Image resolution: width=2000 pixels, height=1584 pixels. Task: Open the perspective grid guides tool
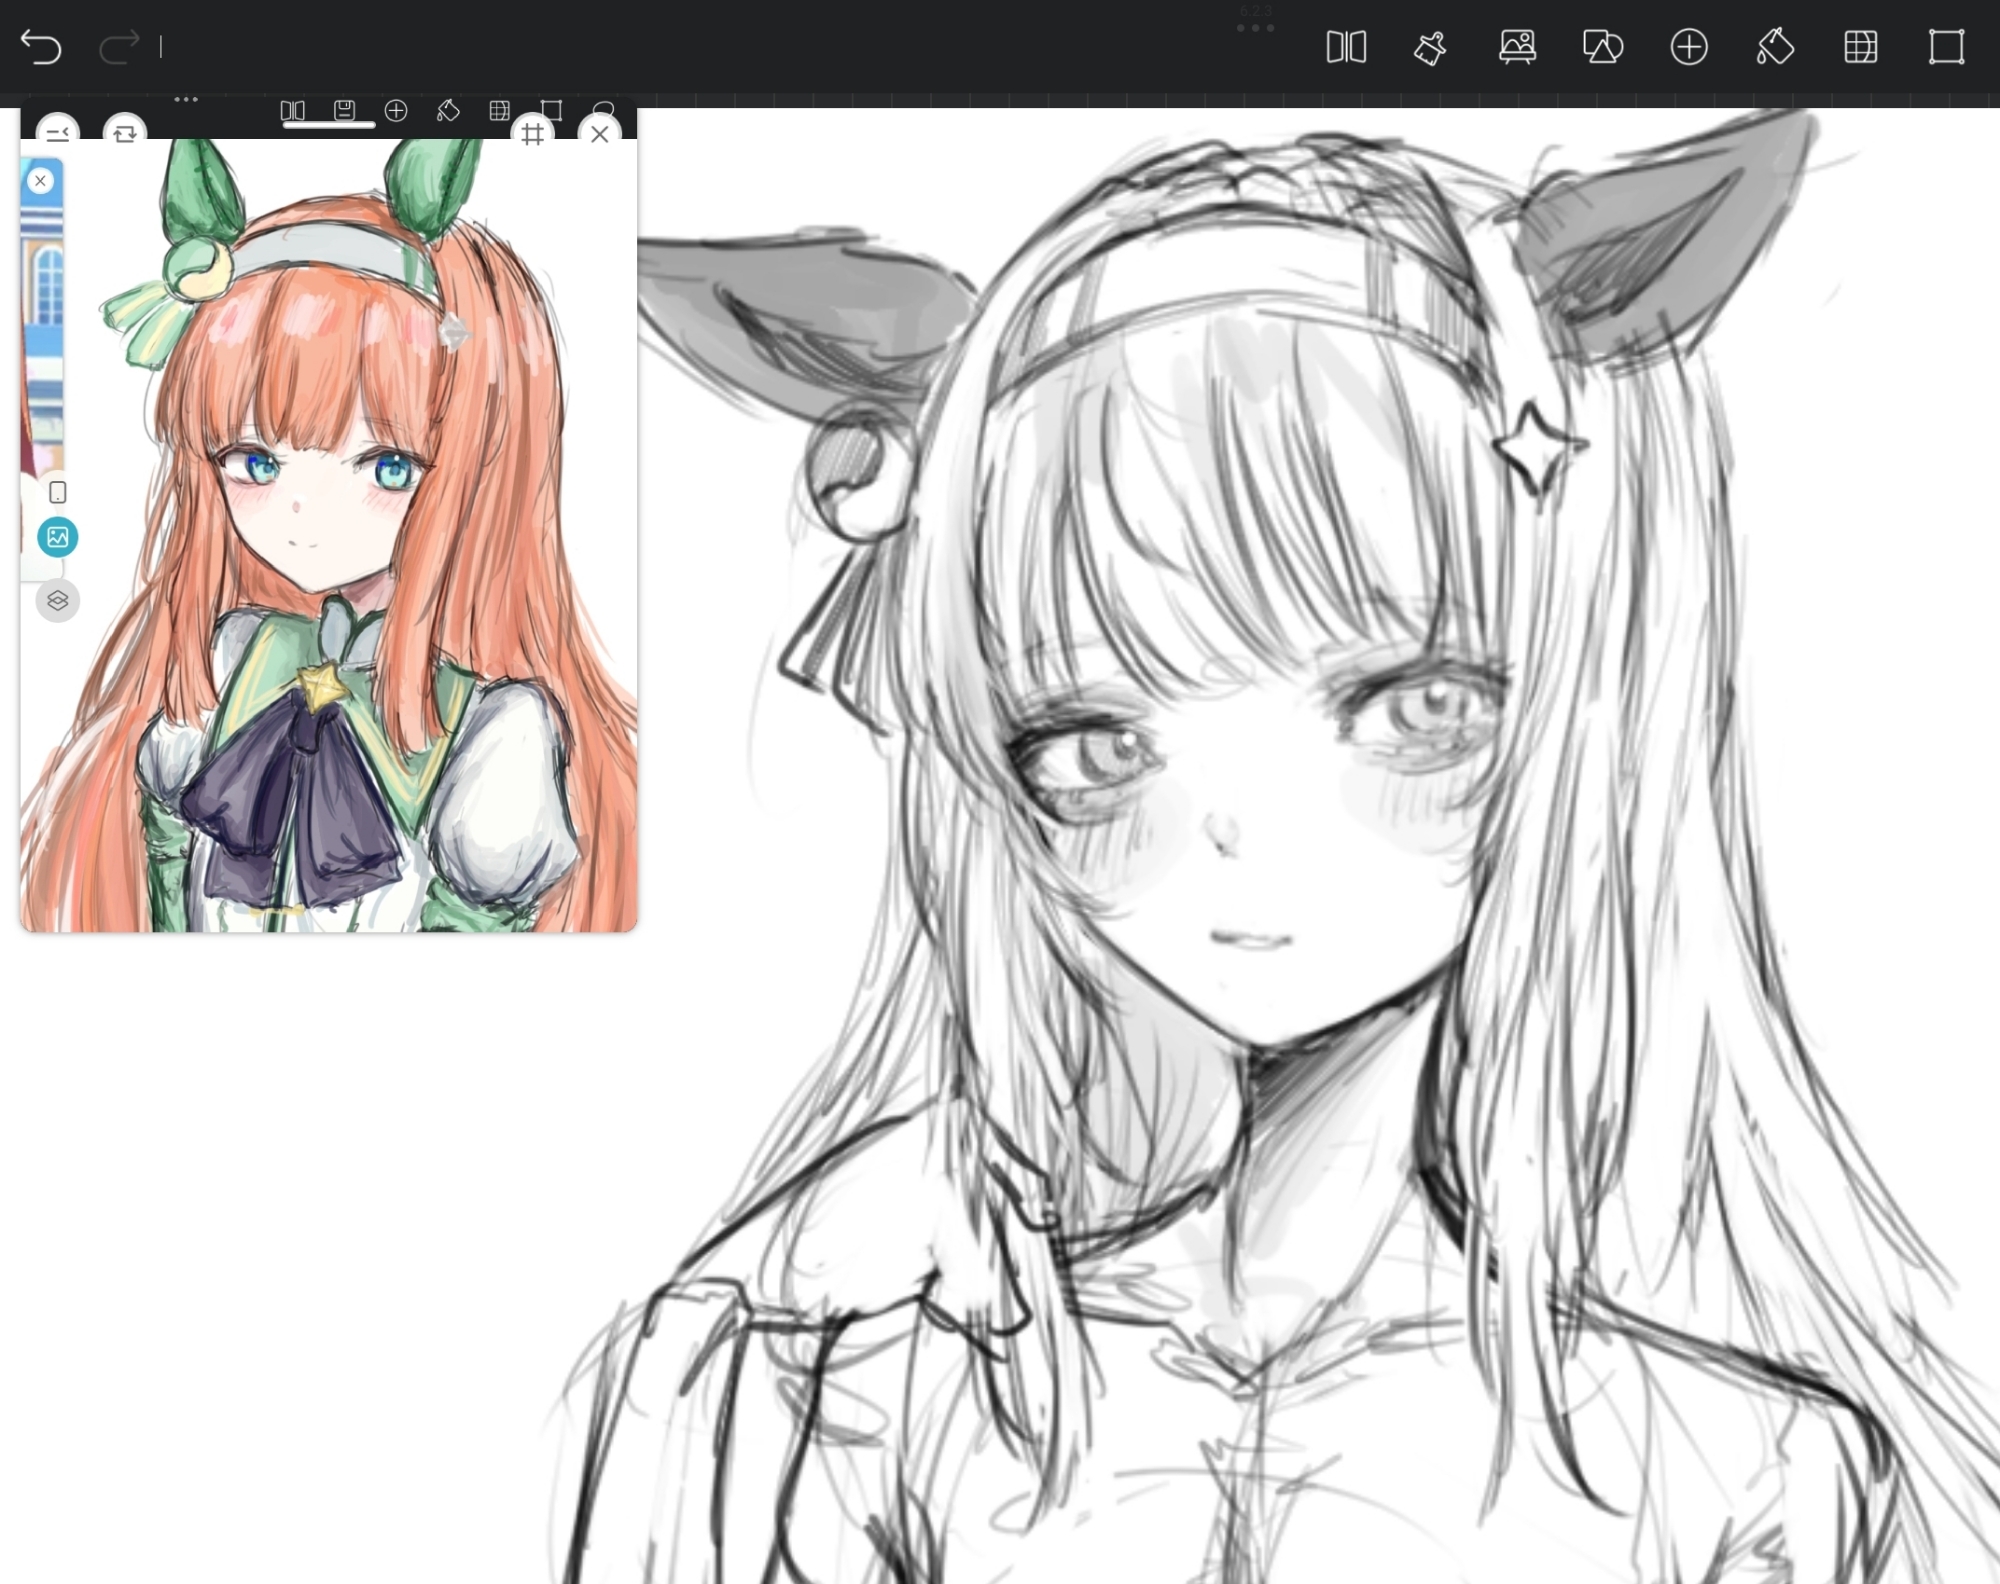(1860, 47)
